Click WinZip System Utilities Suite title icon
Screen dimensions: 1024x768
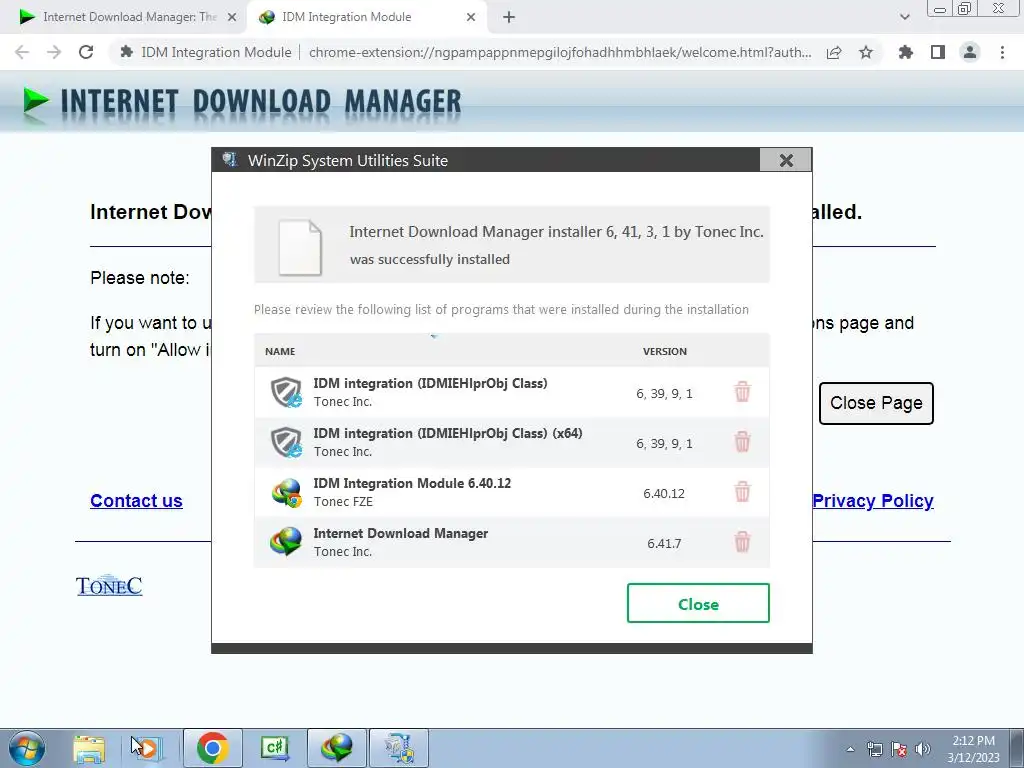[x=229, y=159]
